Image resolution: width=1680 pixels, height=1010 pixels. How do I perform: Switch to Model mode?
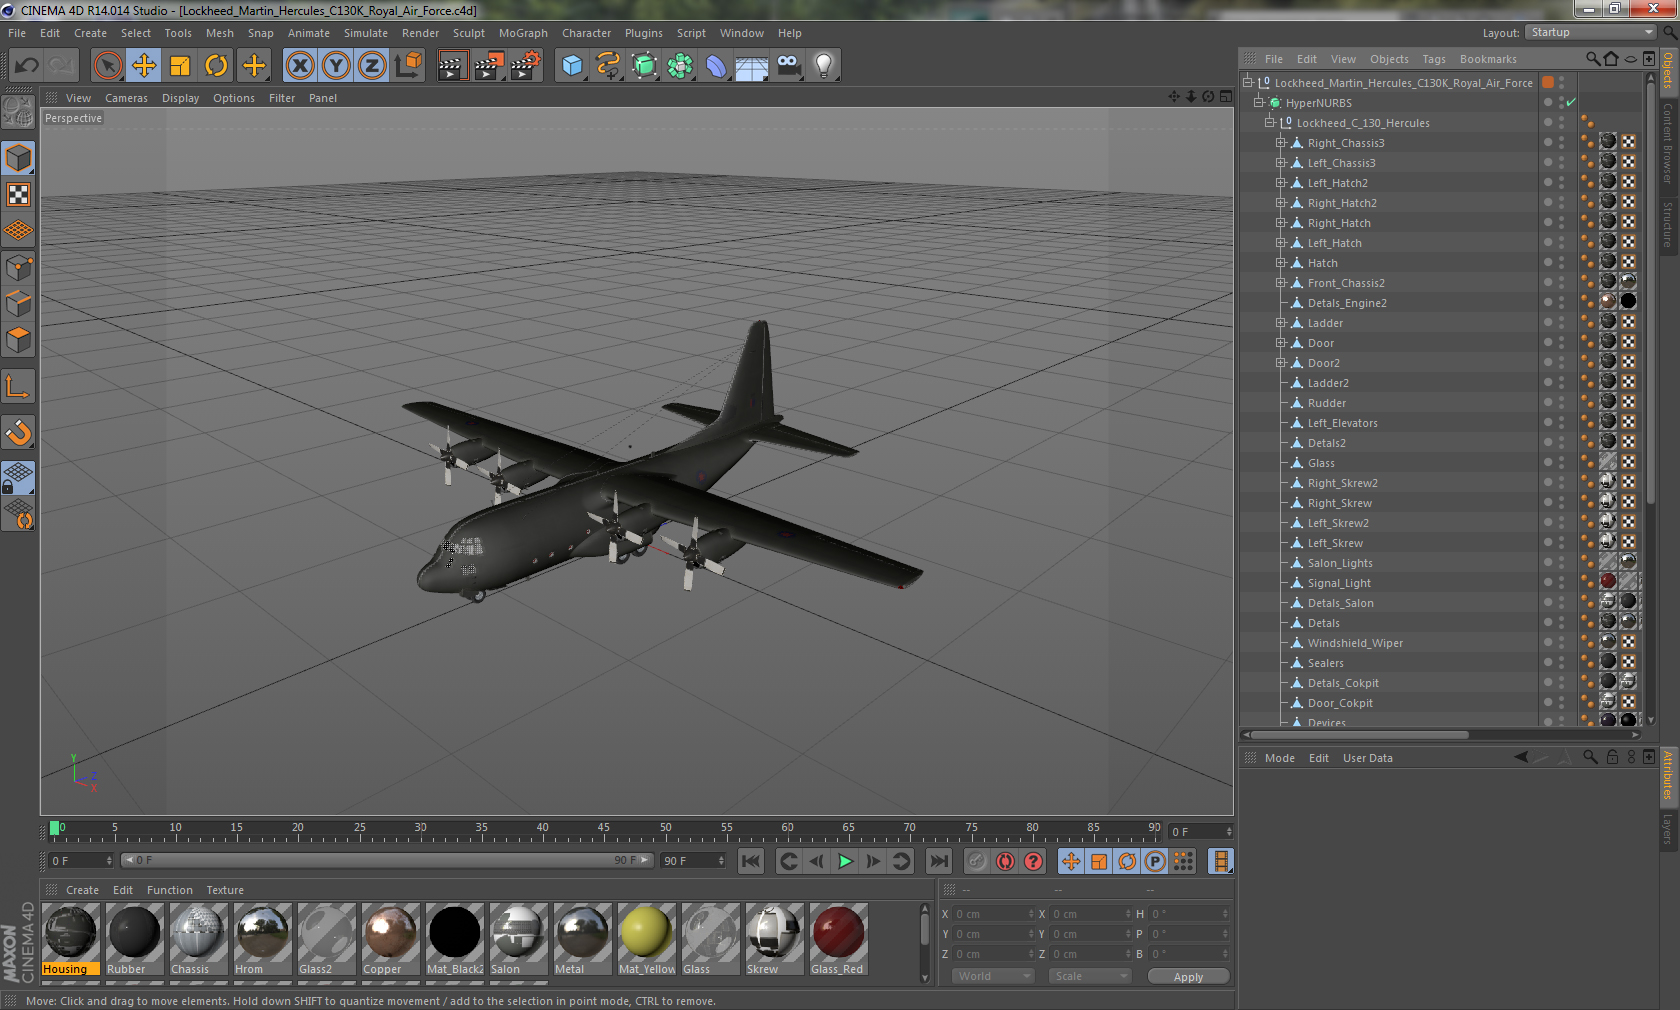pos(18,158)
